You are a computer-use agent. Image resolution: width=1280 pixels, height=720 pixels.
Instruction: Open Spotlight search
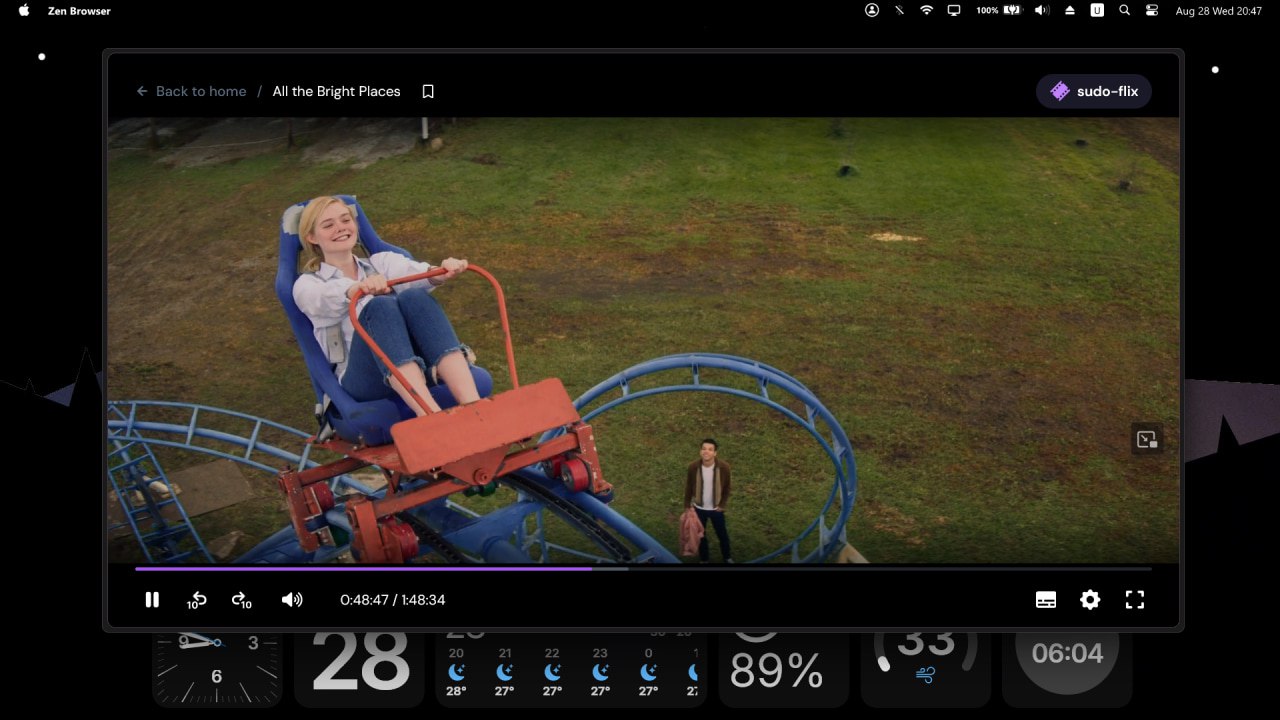[1125, 10]
